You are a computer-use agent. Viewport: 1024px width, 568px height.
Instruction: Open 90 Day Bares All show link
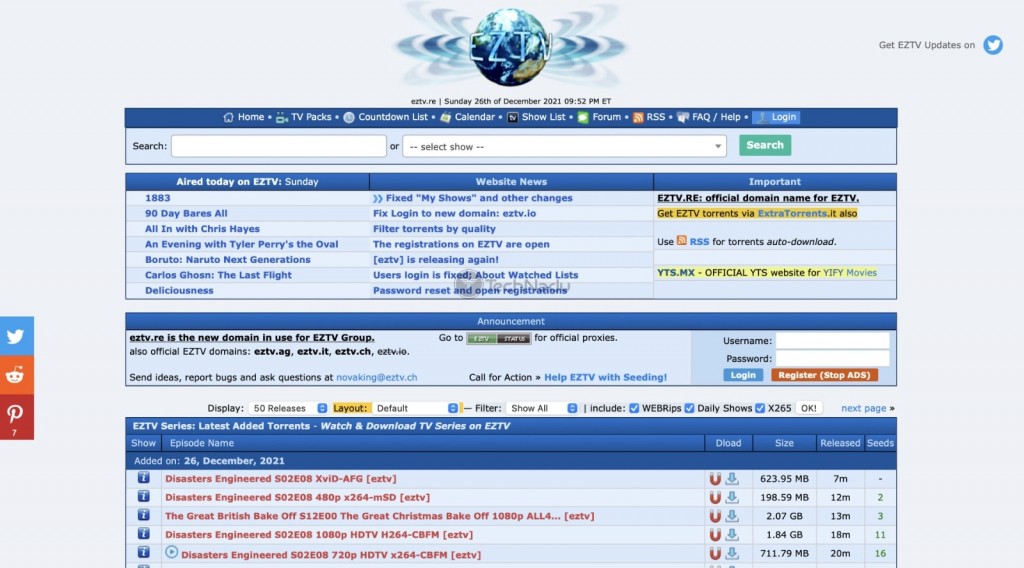pyautogui.click(x=186, y=213)
